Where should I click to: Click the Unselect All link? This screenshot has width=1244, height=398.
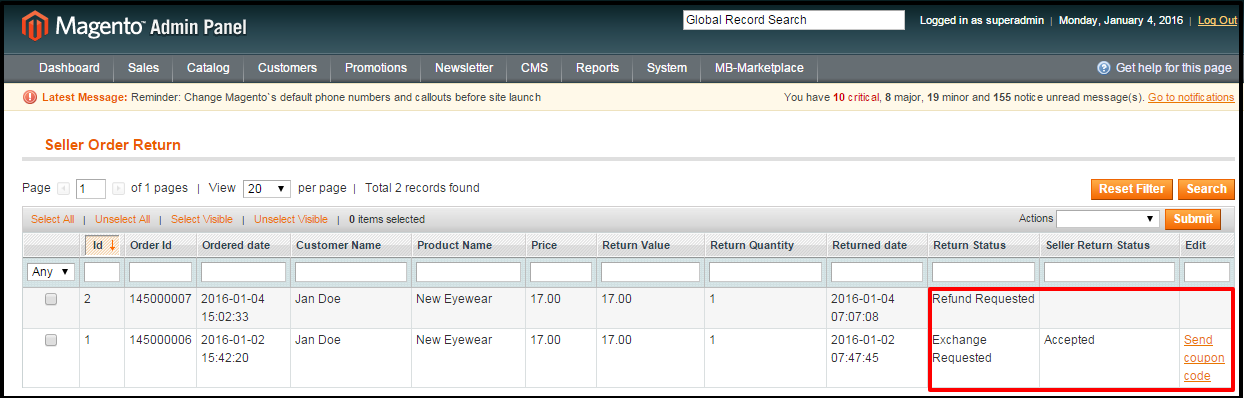tap(122, 219)
